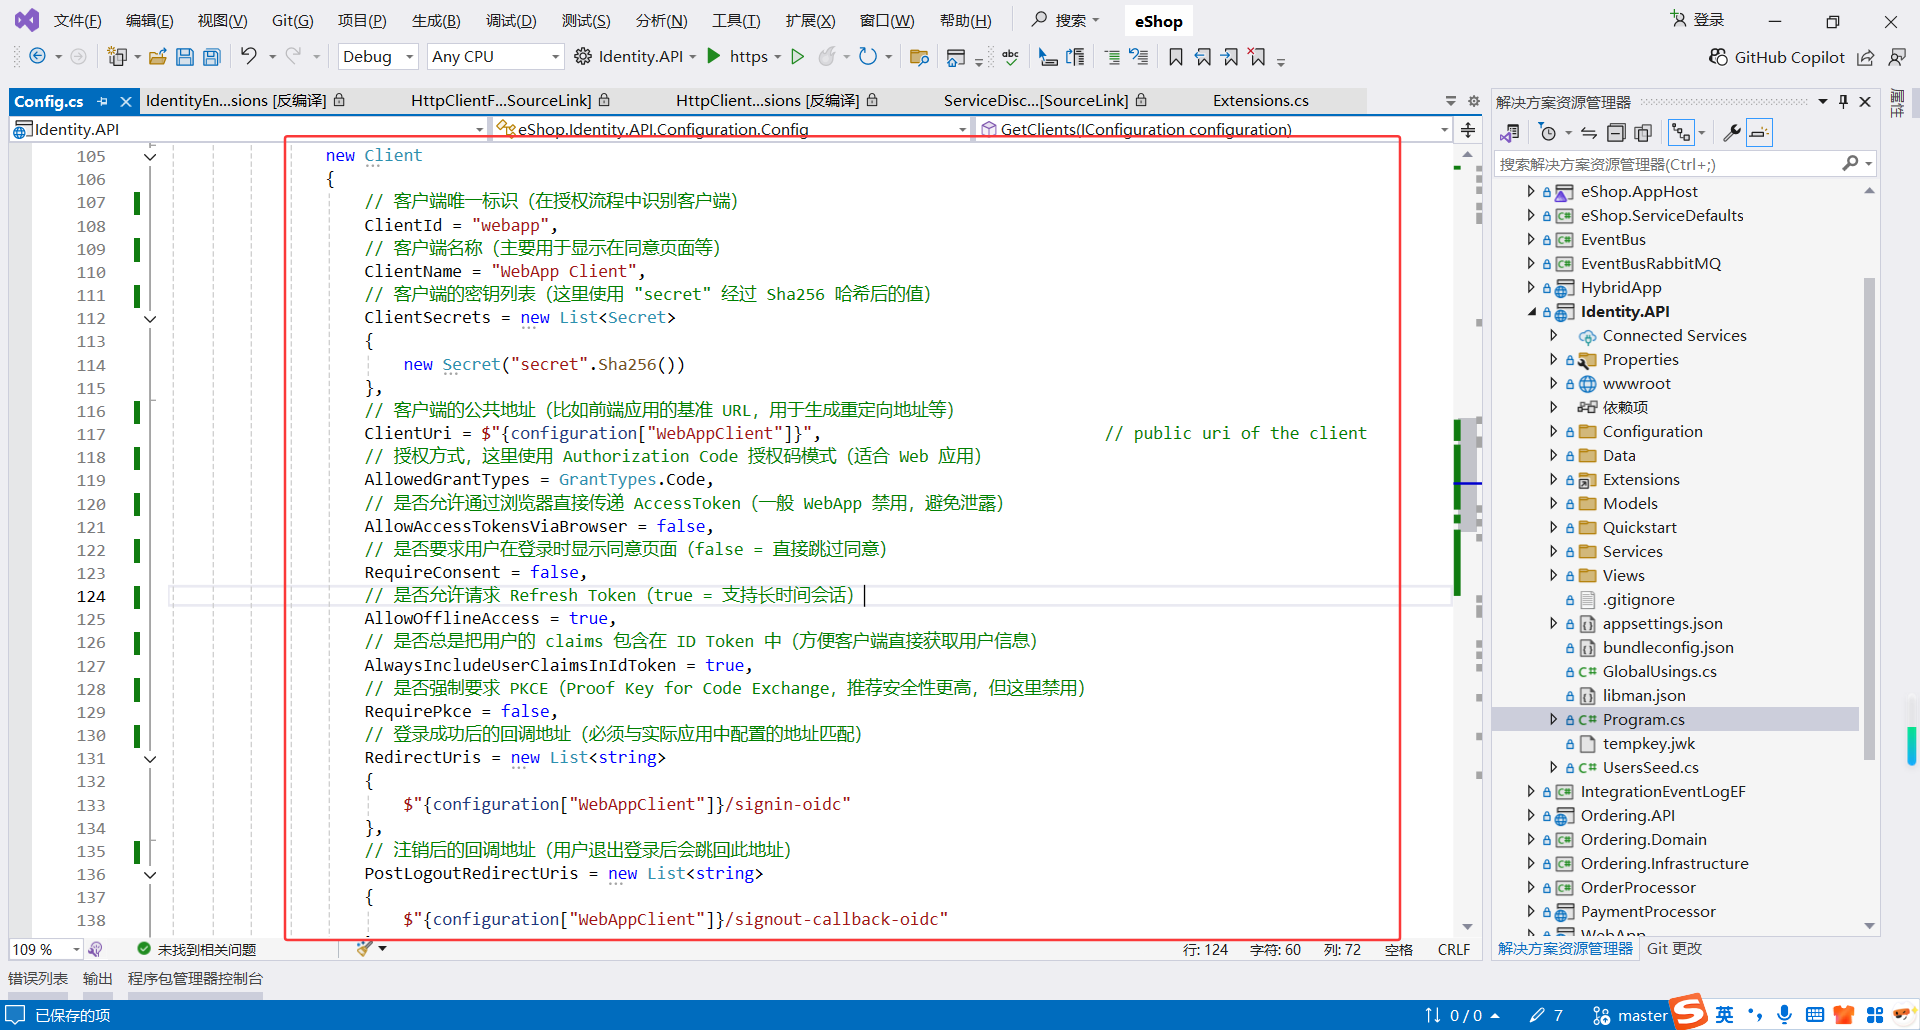Viewport: 1920px width, 1030px height.
Task: Open Solution Explorer properties with the wrench icon
Action: click(x=1732, y=132)
